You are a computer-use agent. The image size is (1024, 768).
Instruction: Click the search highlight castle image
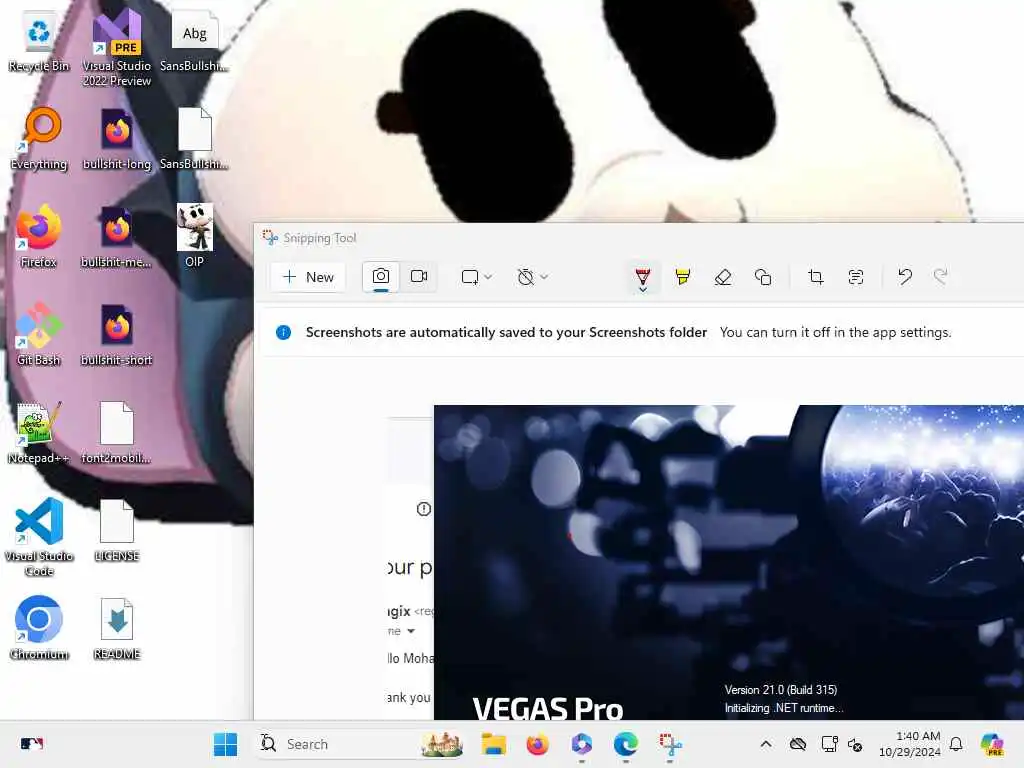tap(442, 744)
